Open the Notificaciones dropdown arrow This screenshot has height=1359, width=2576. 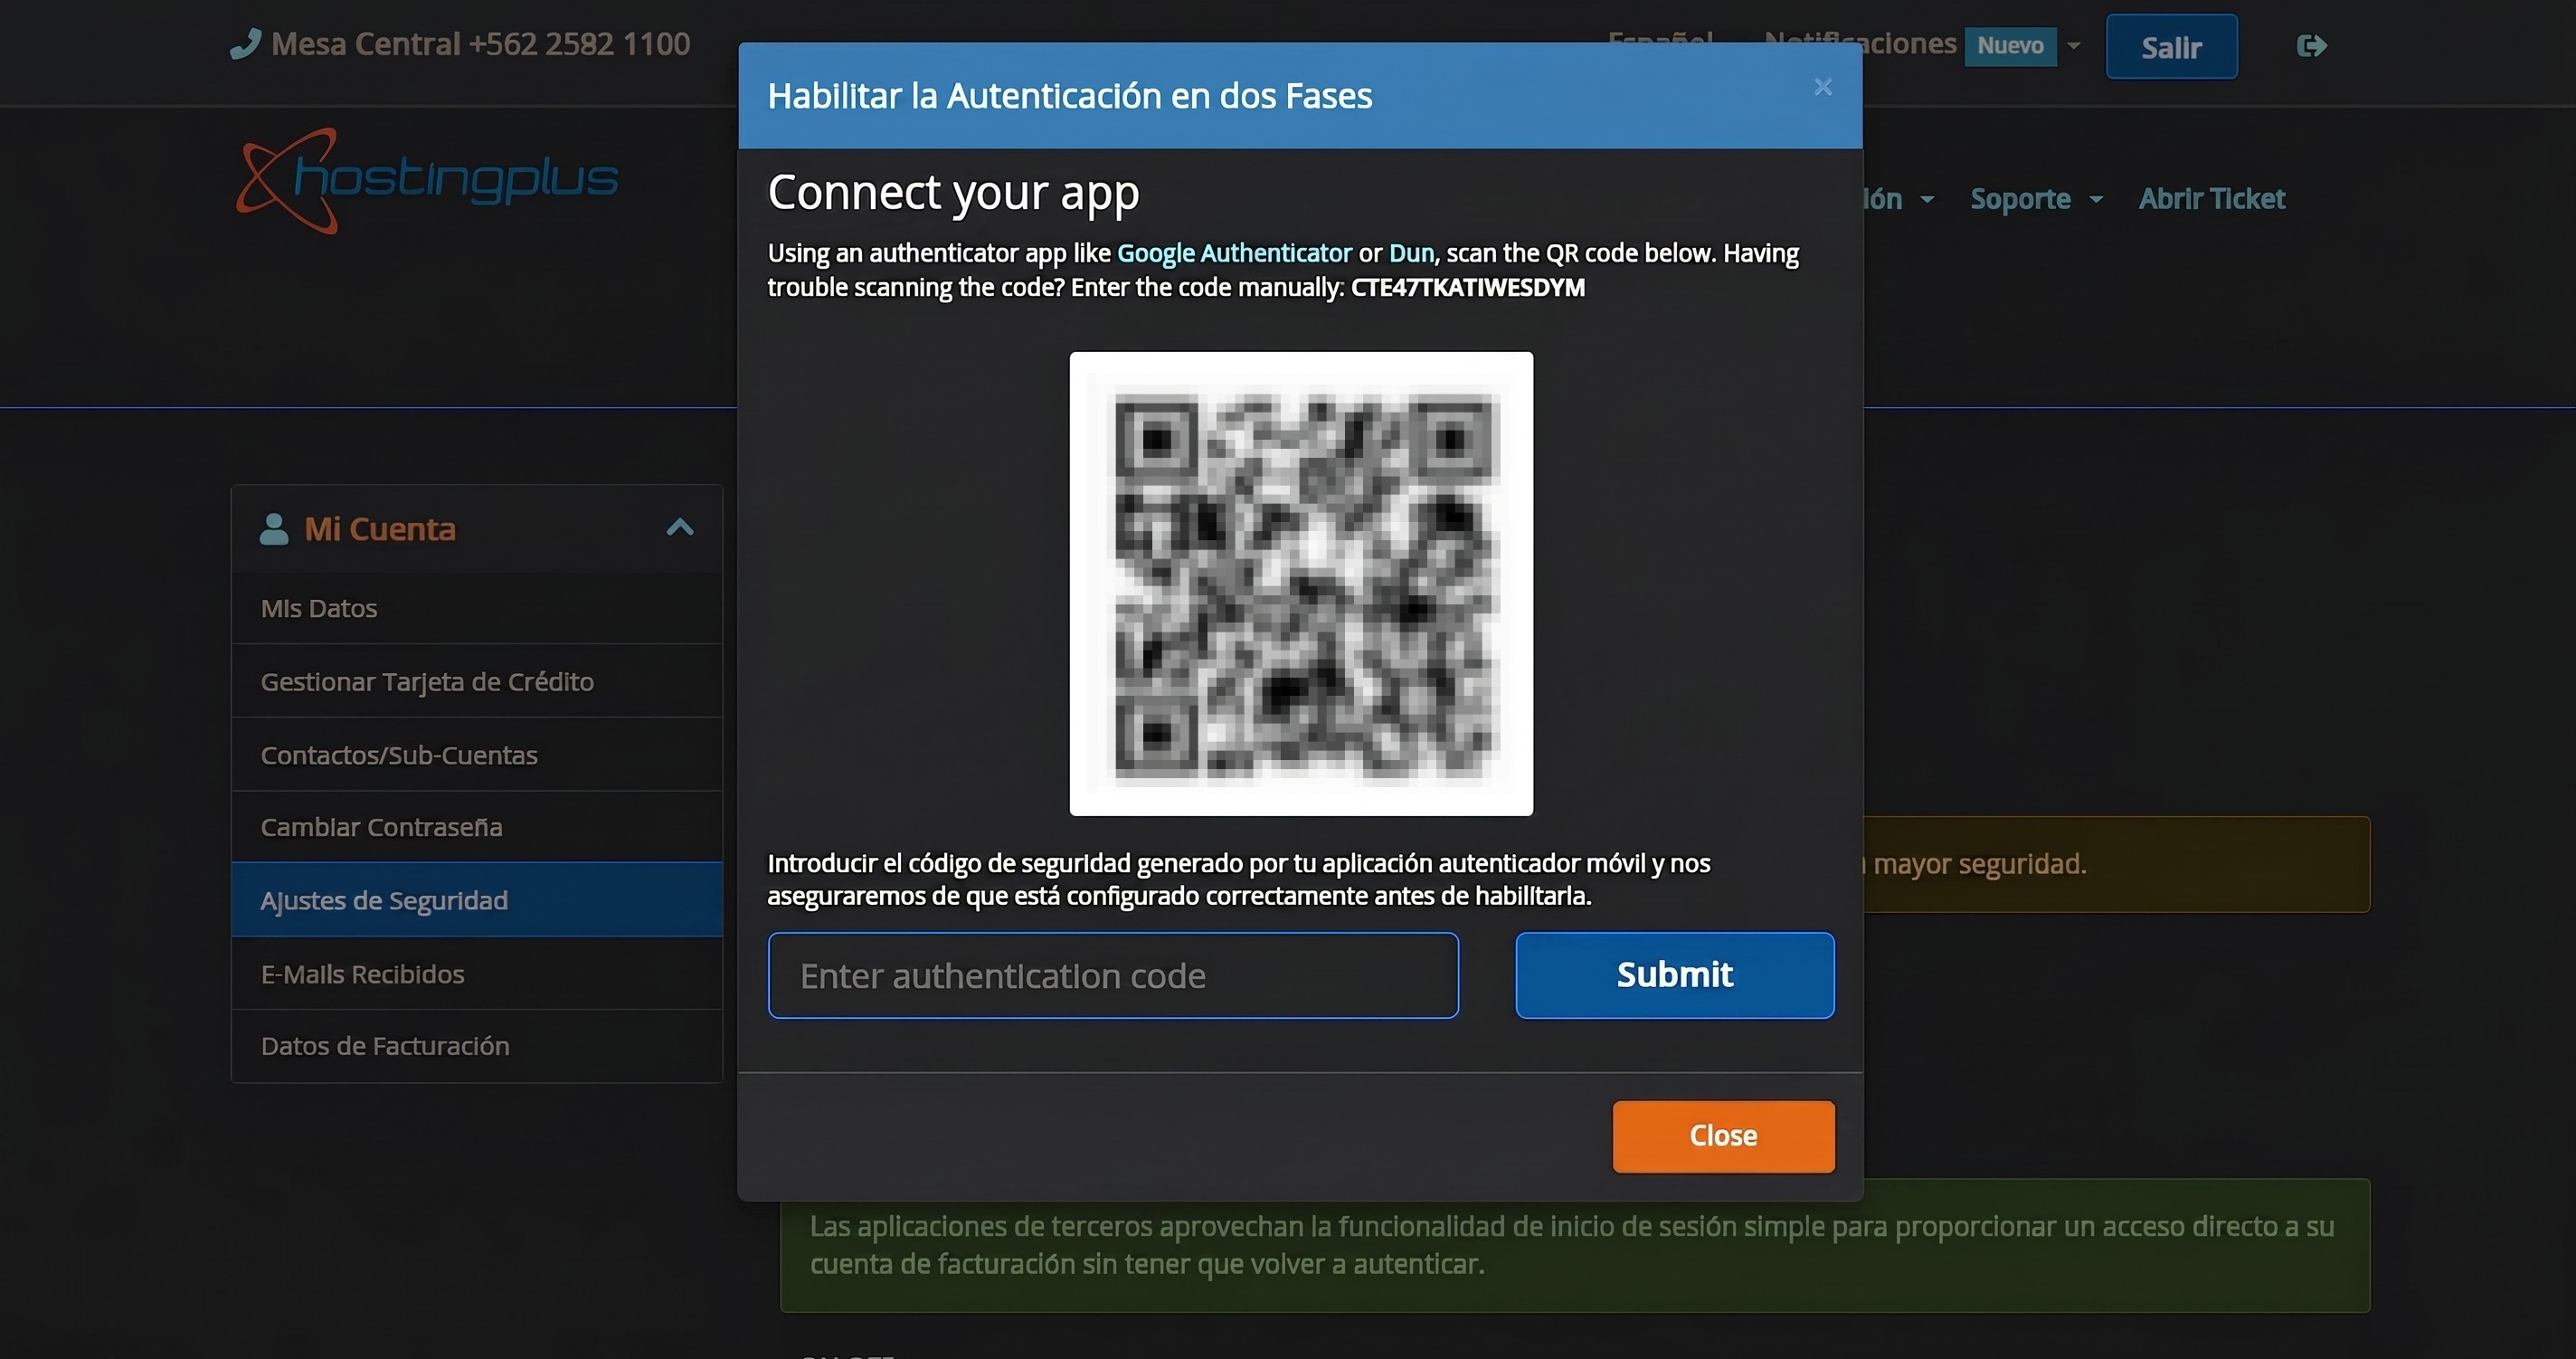(2074, 46)
